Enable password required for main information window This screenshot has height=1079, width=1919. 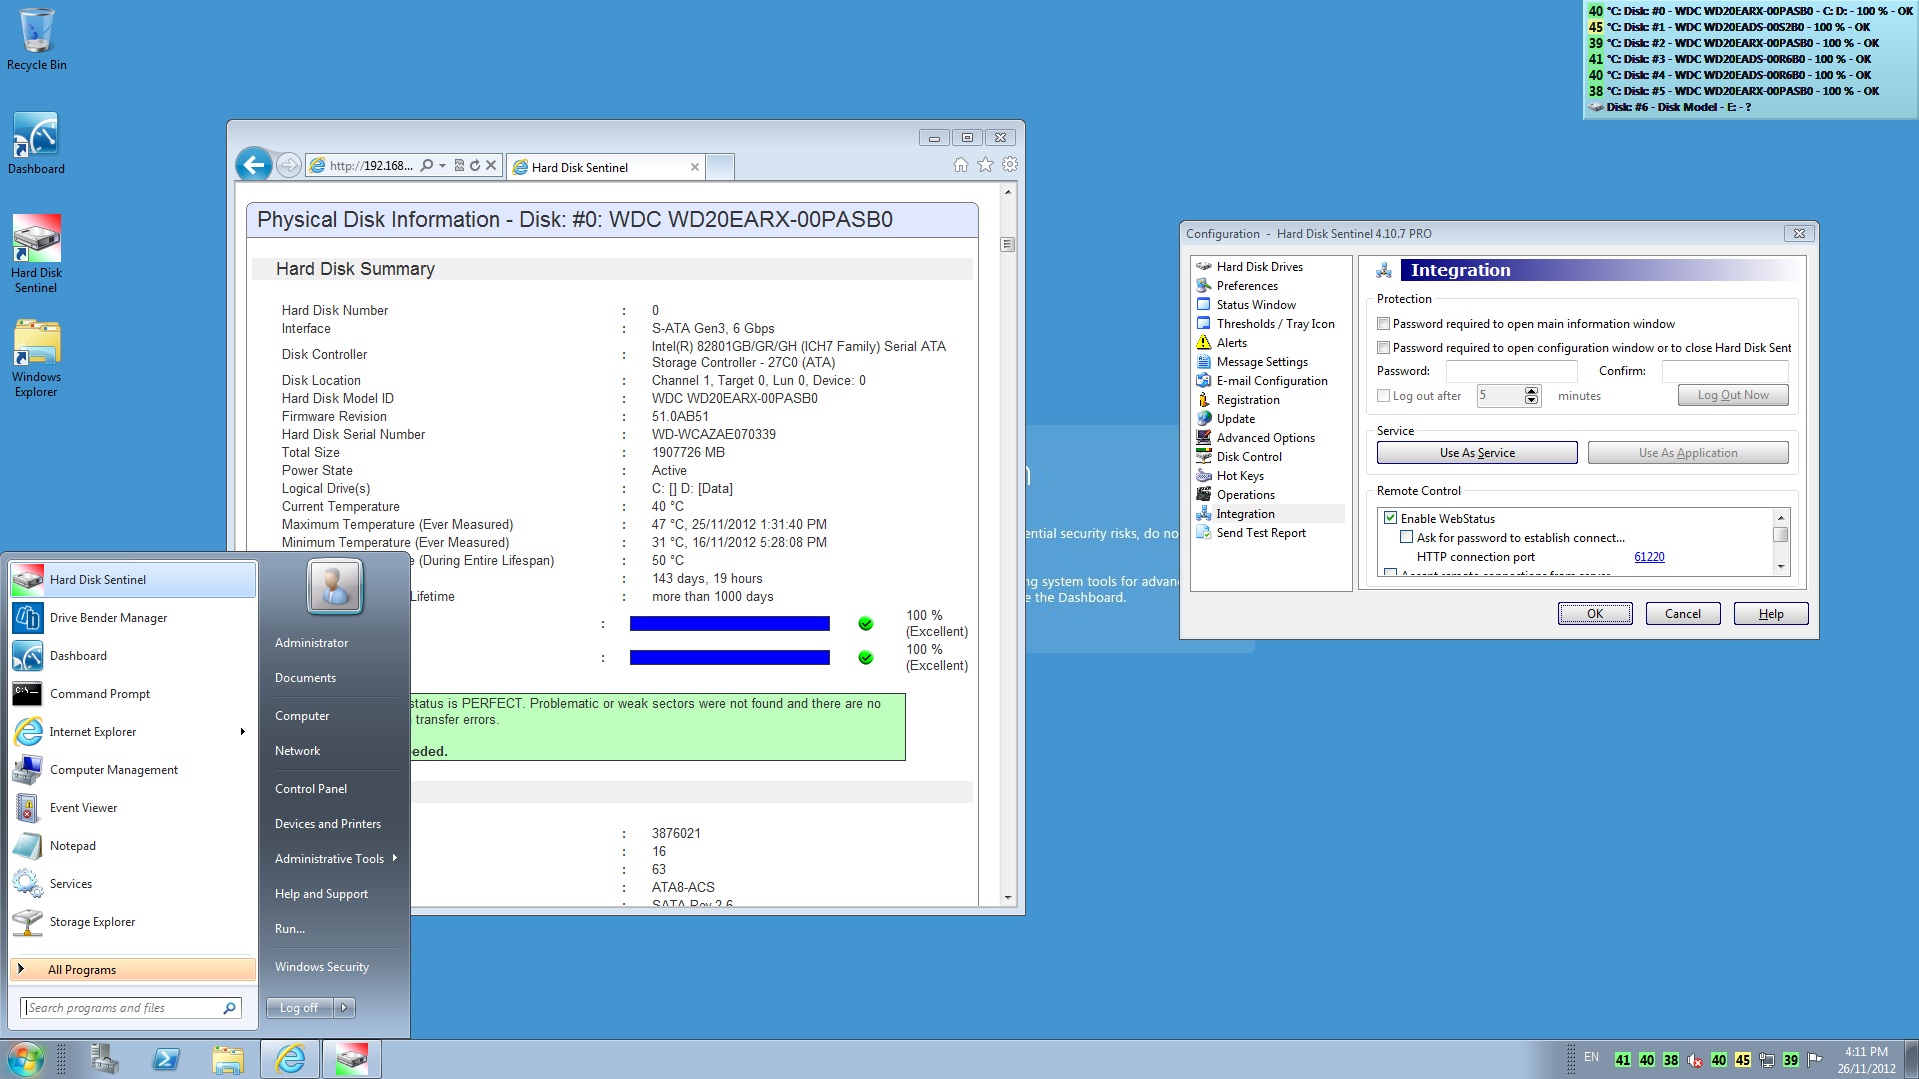coord(1384,324)
